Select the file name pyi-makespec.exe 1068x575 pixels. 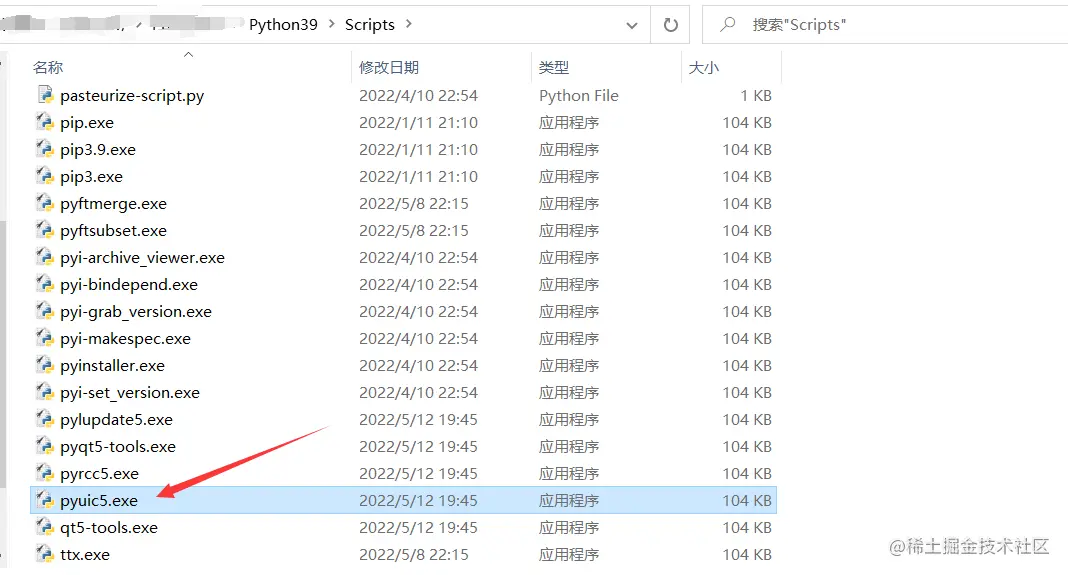tap(125, 339)
